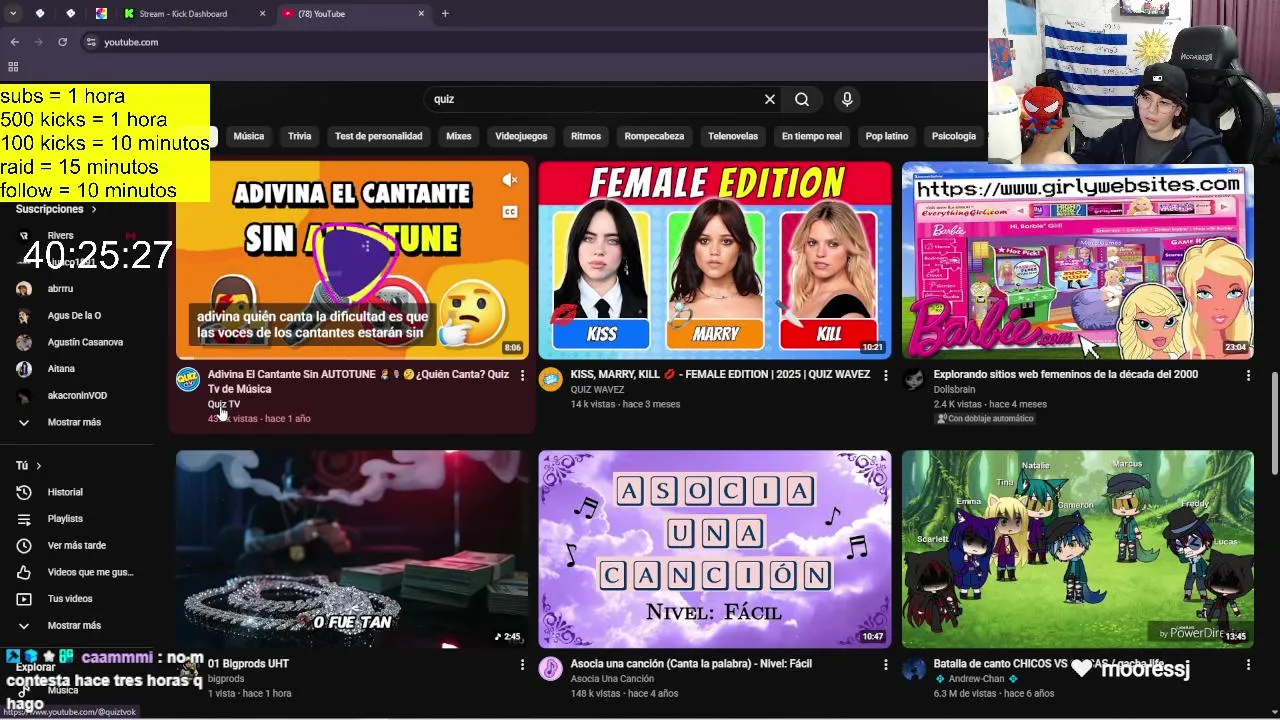
Task: Open options menu for Batalla de canto video
Action: point(1248,664)
